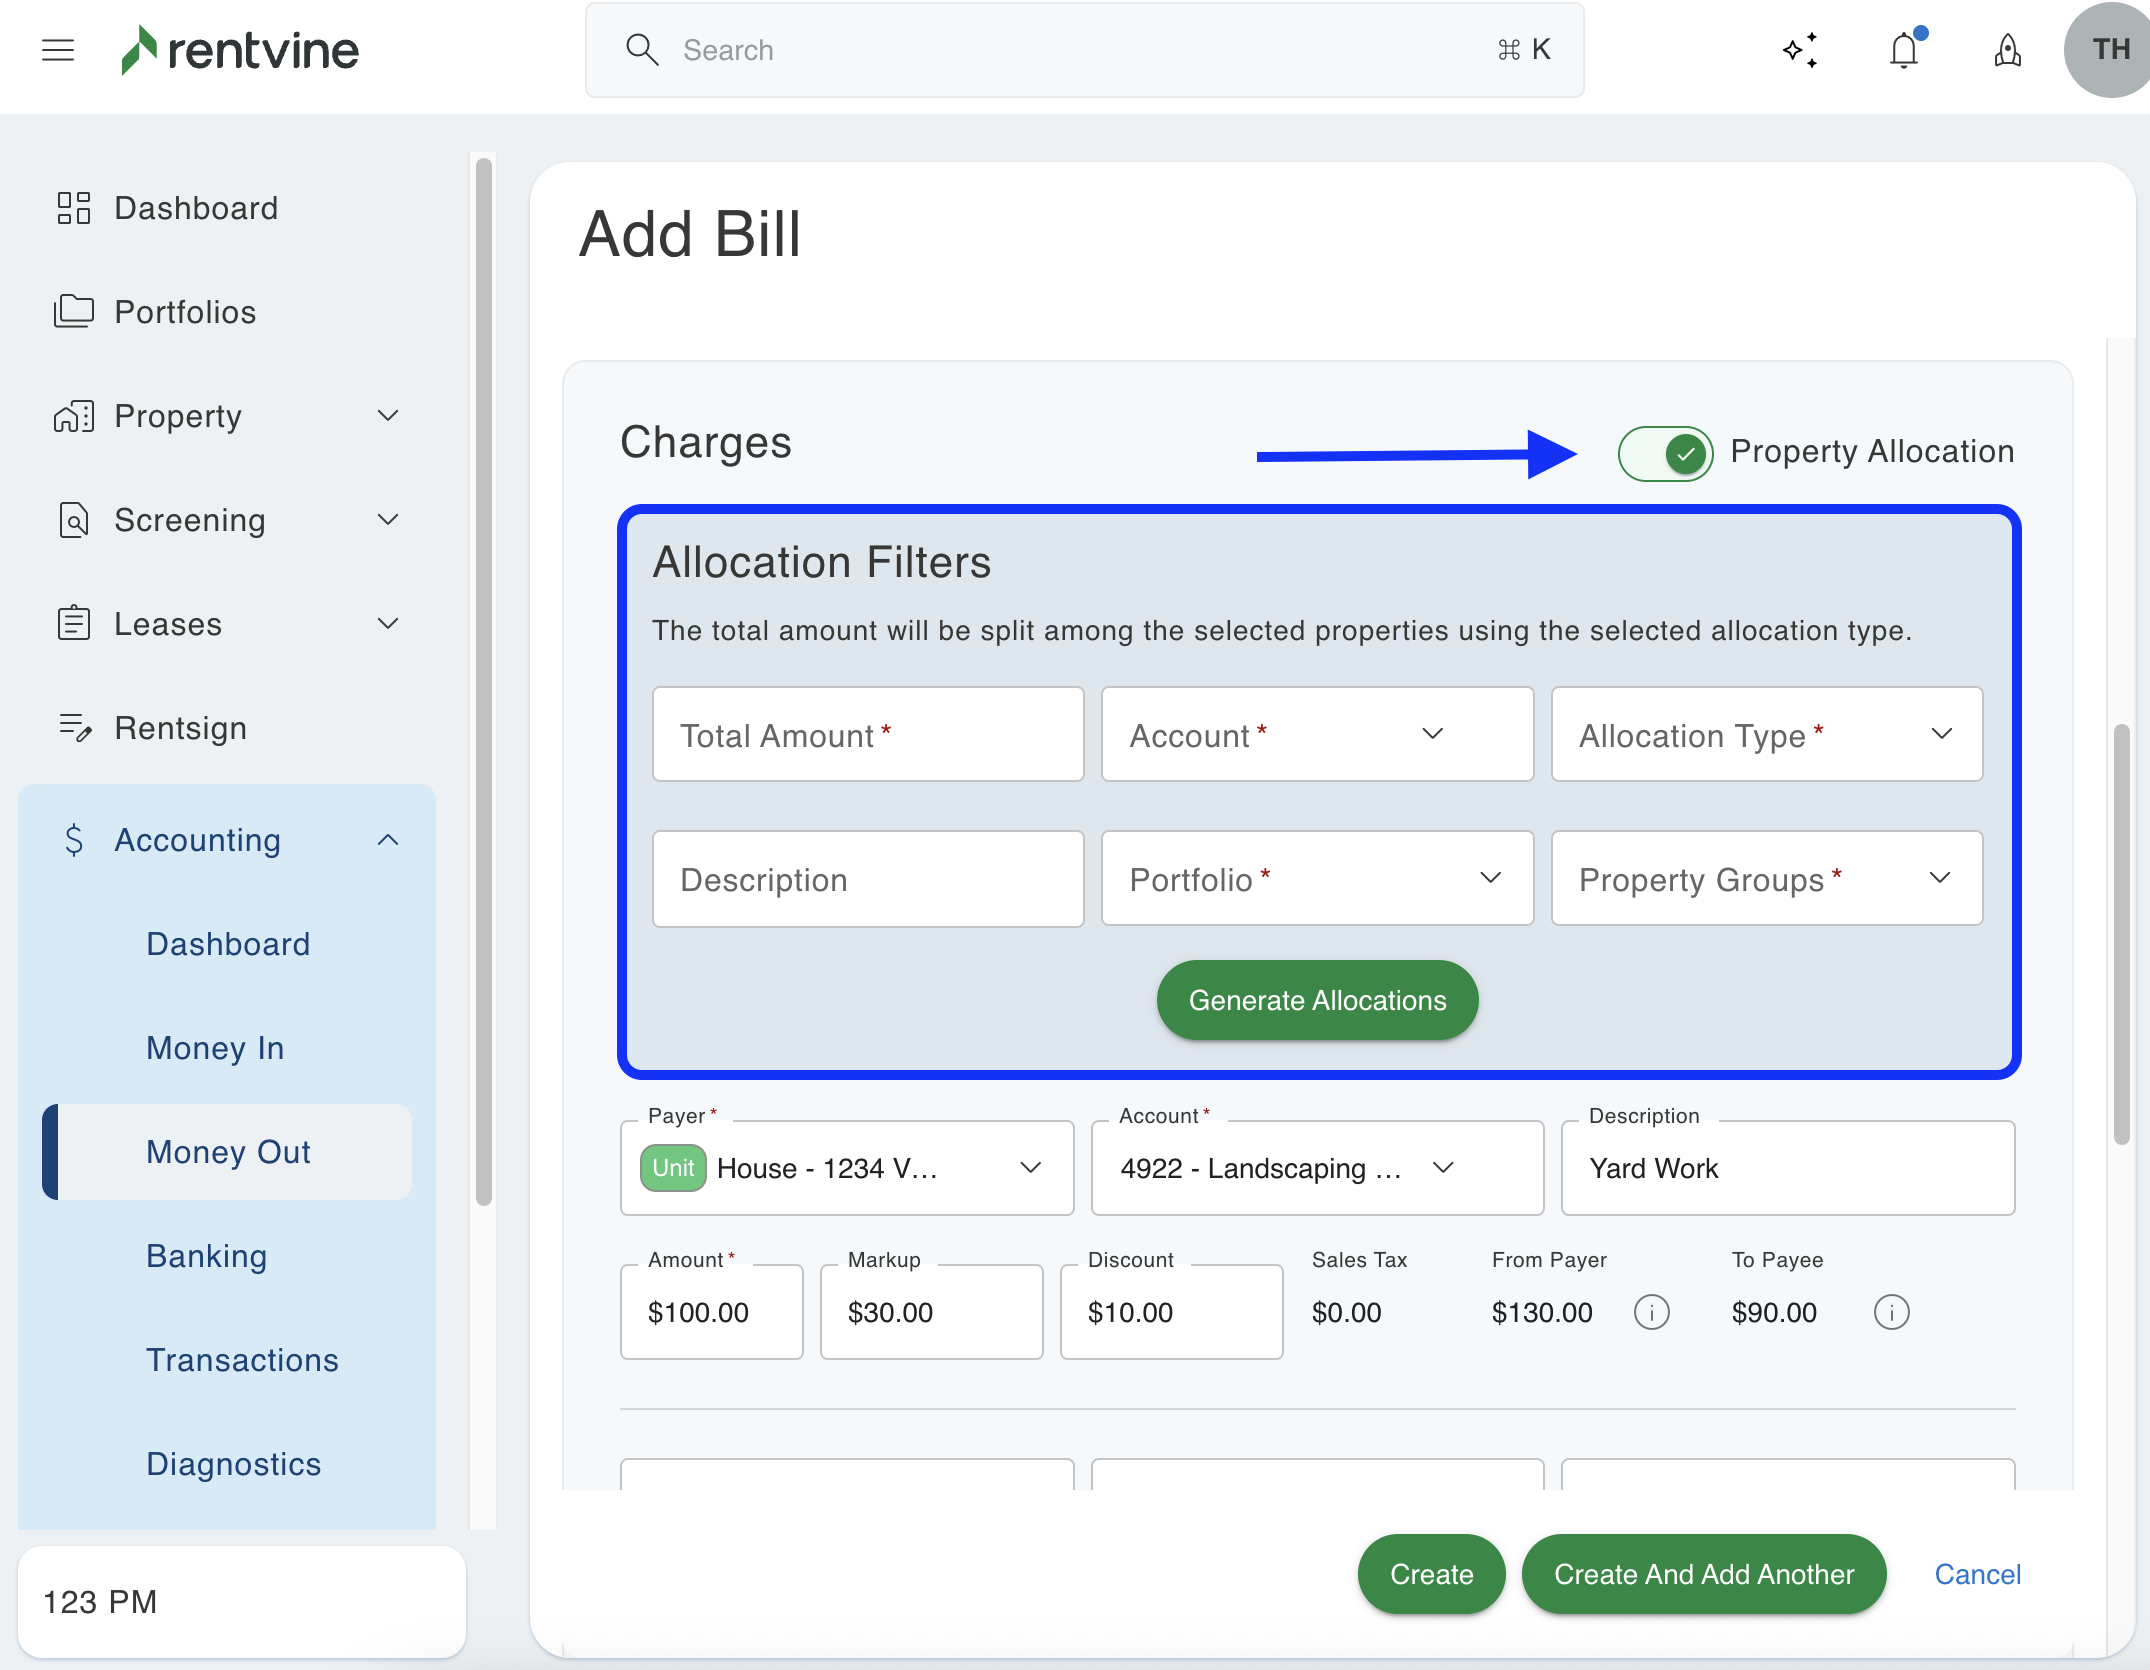The width and height of the screenshot is (2150, 1670).
Task: Open the Allocation Type dropdown
Action: pos(1766,734)
